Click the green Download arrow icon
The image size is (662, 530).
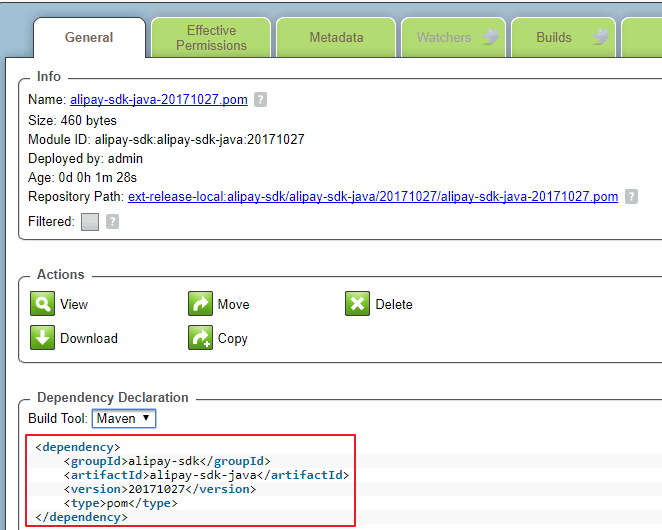pos(42,337)
